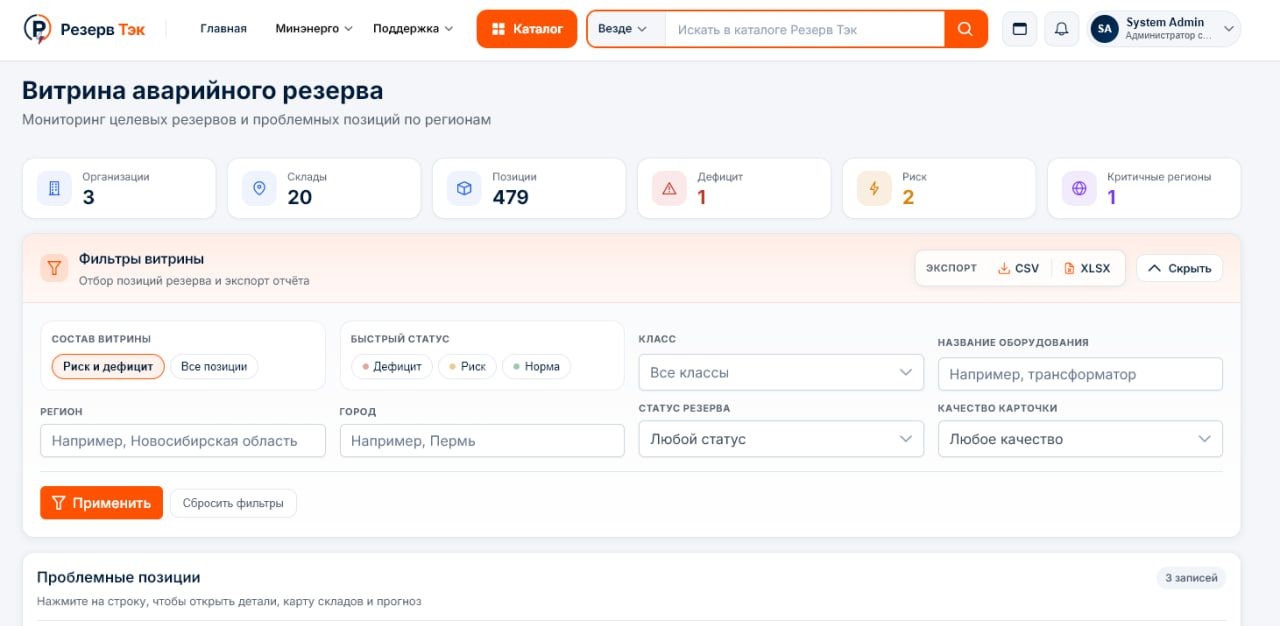Click the 3 записей badge
1280x626 pixels.
coord(1191,578)
